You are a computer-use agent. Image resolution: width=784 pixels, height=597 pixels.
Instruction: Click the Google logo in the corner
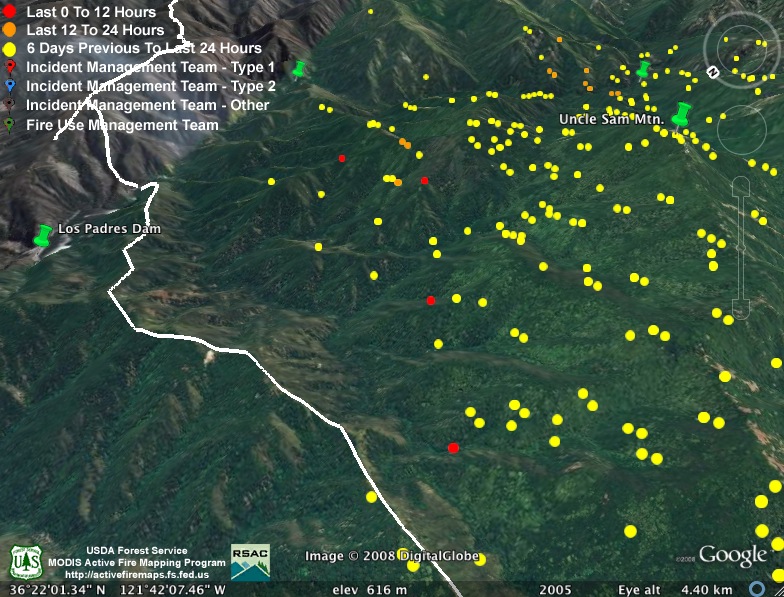pos(732,556)
